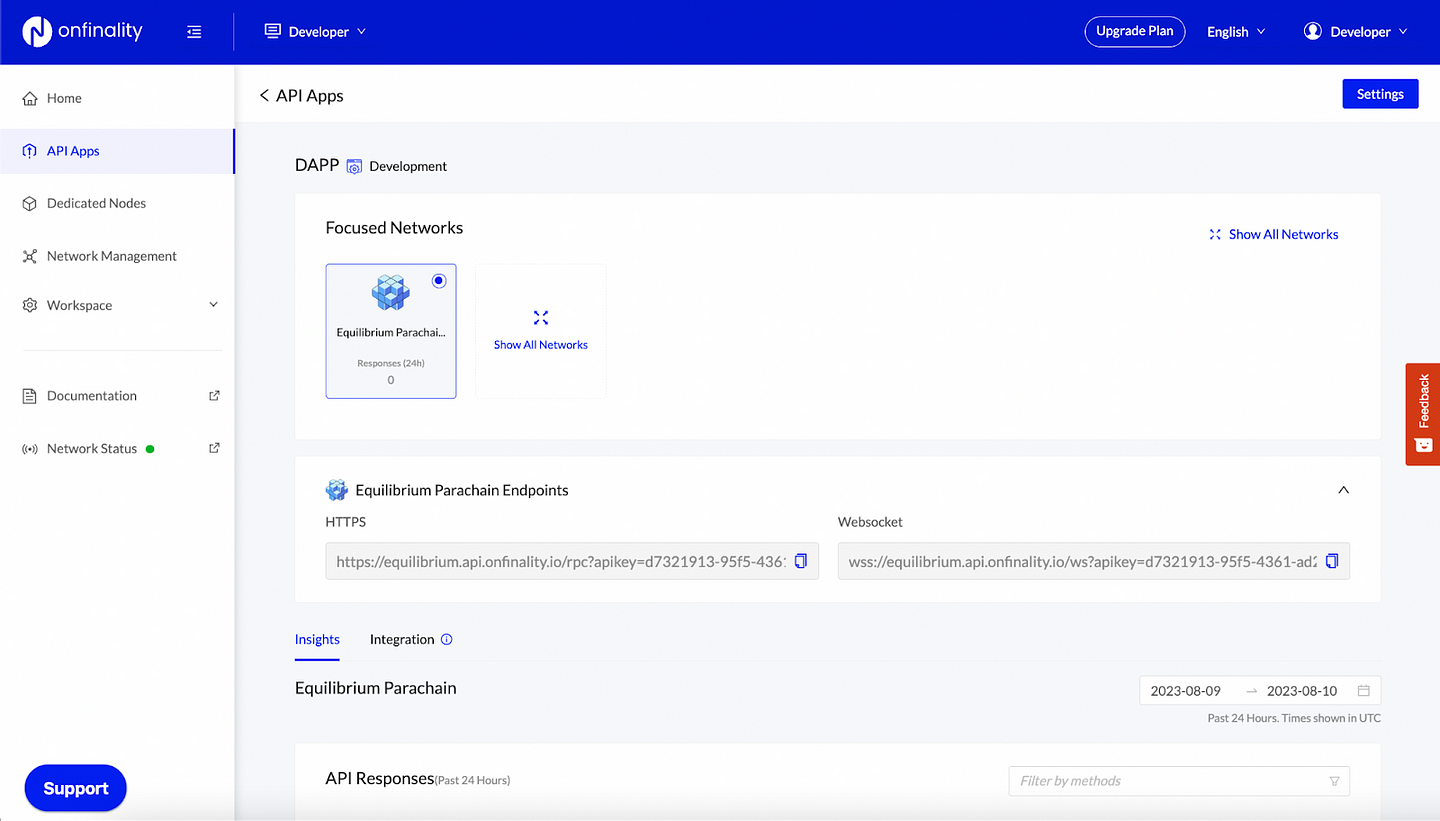Click the Documentation page icon

[x=29, y=396]
